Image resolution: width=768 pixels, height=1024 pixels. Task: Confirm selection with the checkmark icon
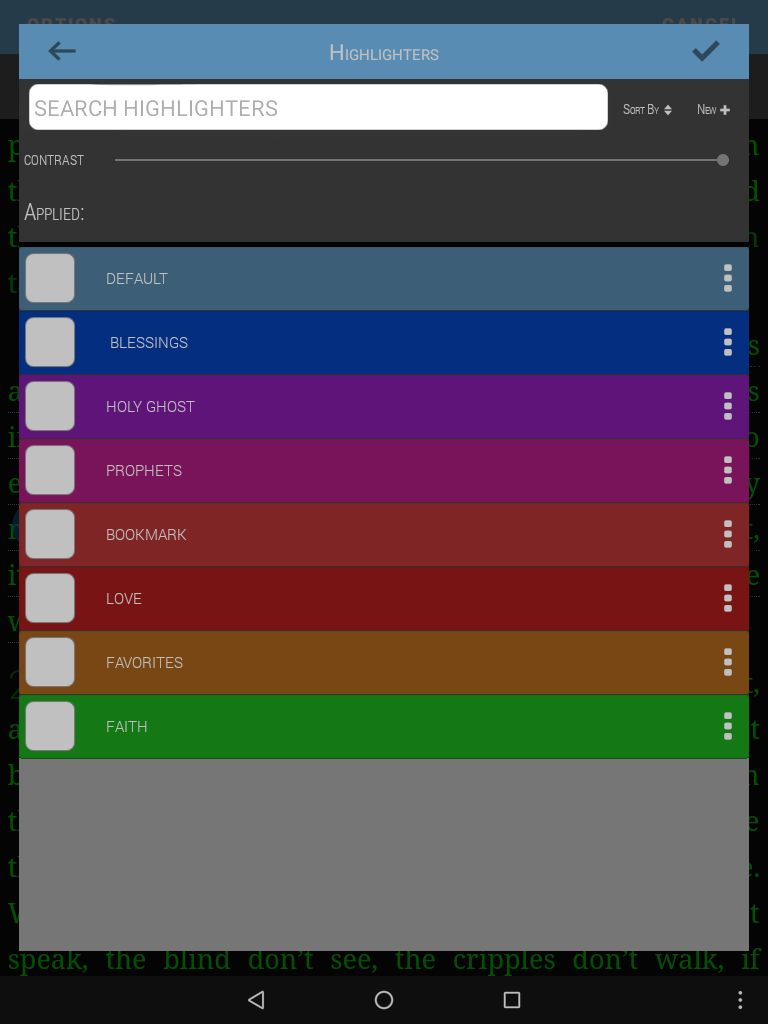(x=705, y=51)
